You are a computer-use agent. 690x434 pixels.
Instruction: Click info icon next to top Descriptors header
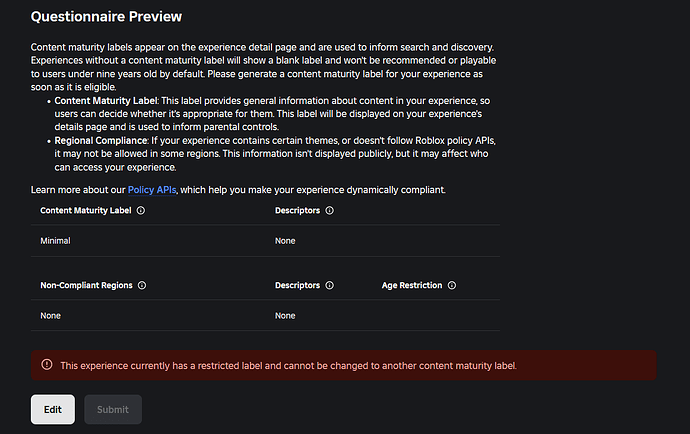click(330, 211)
